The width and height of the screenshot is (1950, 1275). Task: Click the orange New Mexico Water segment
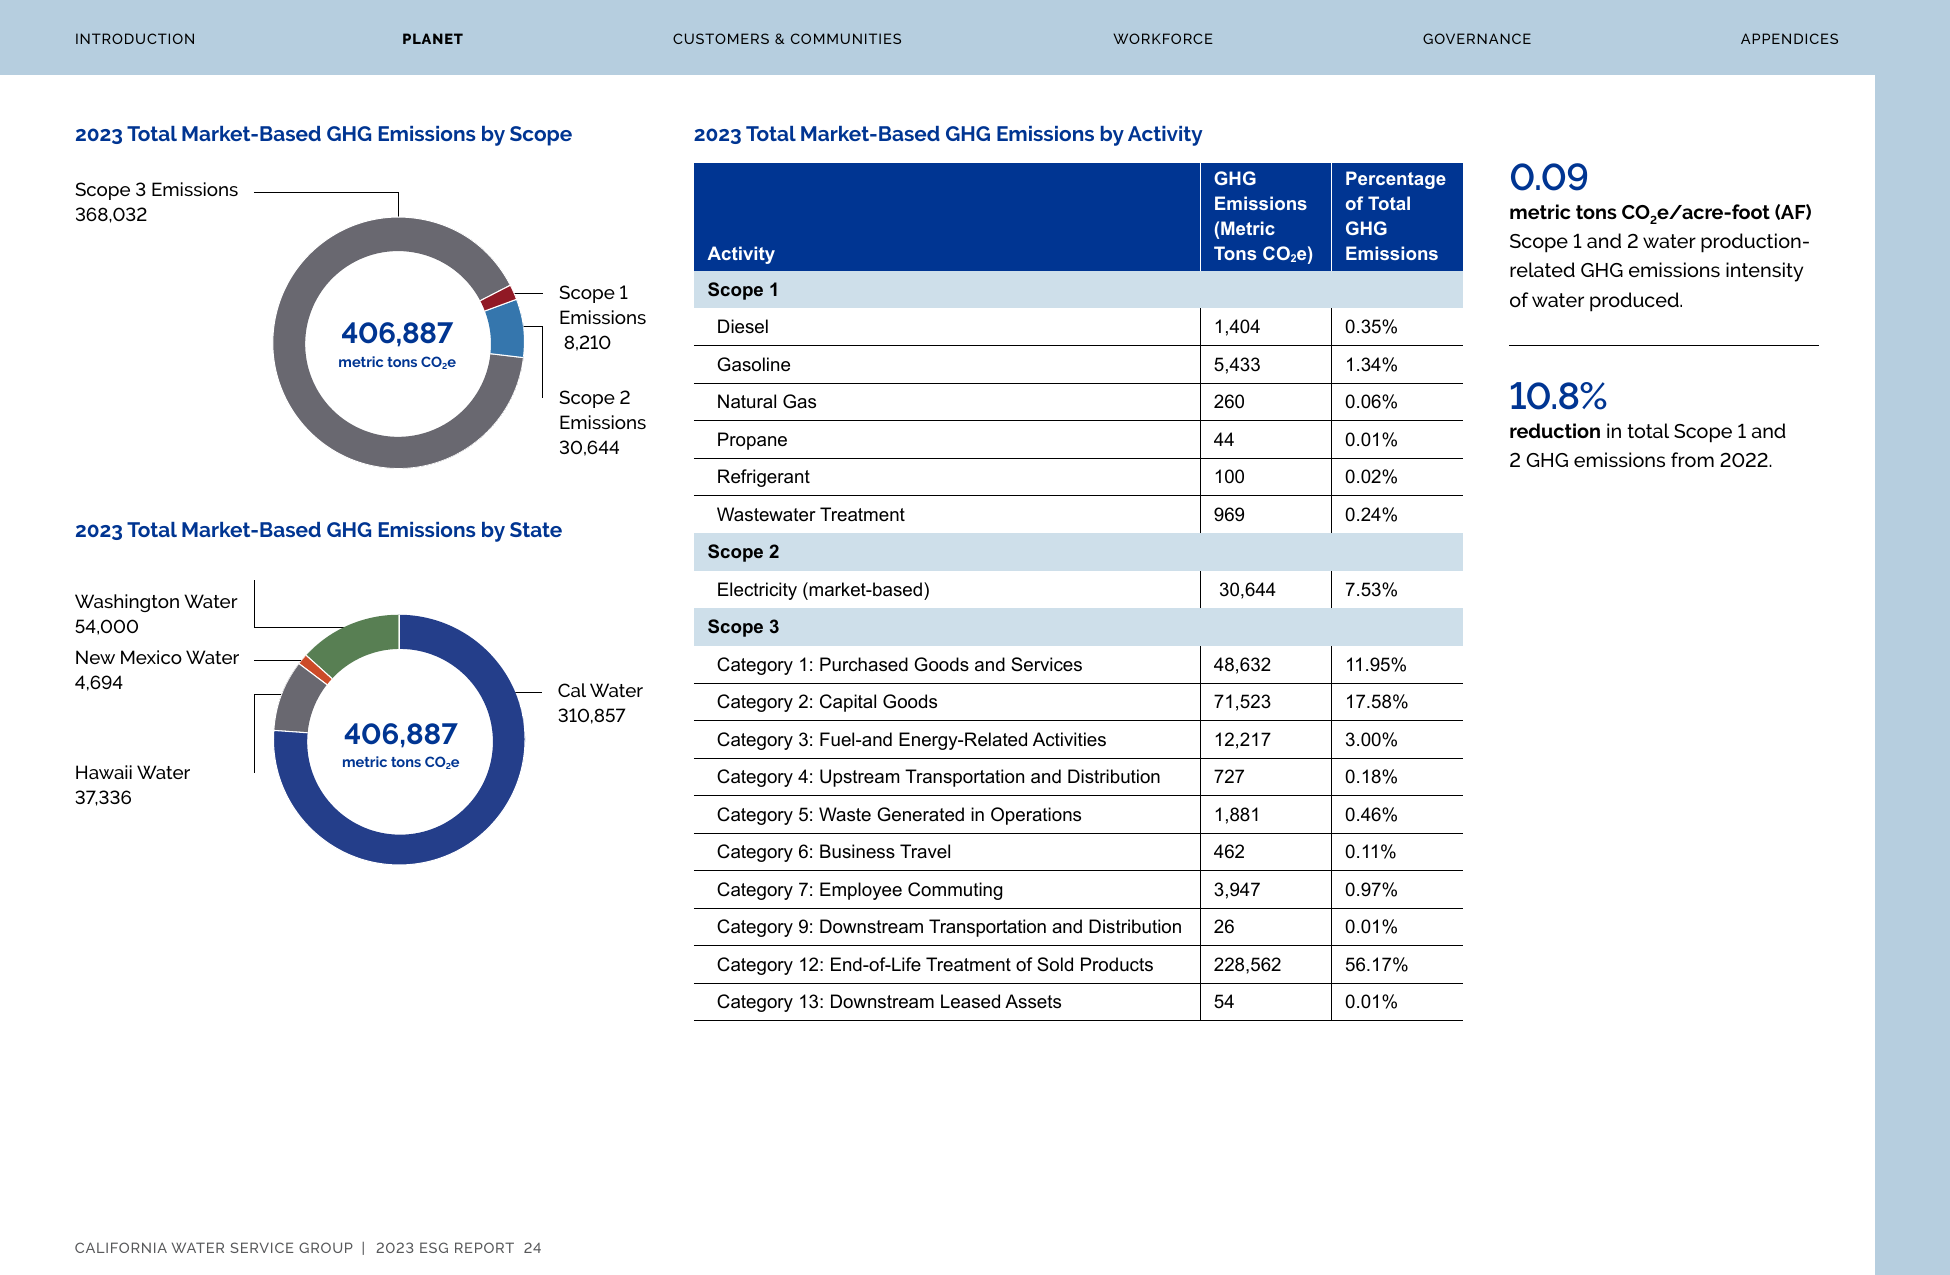315,670
